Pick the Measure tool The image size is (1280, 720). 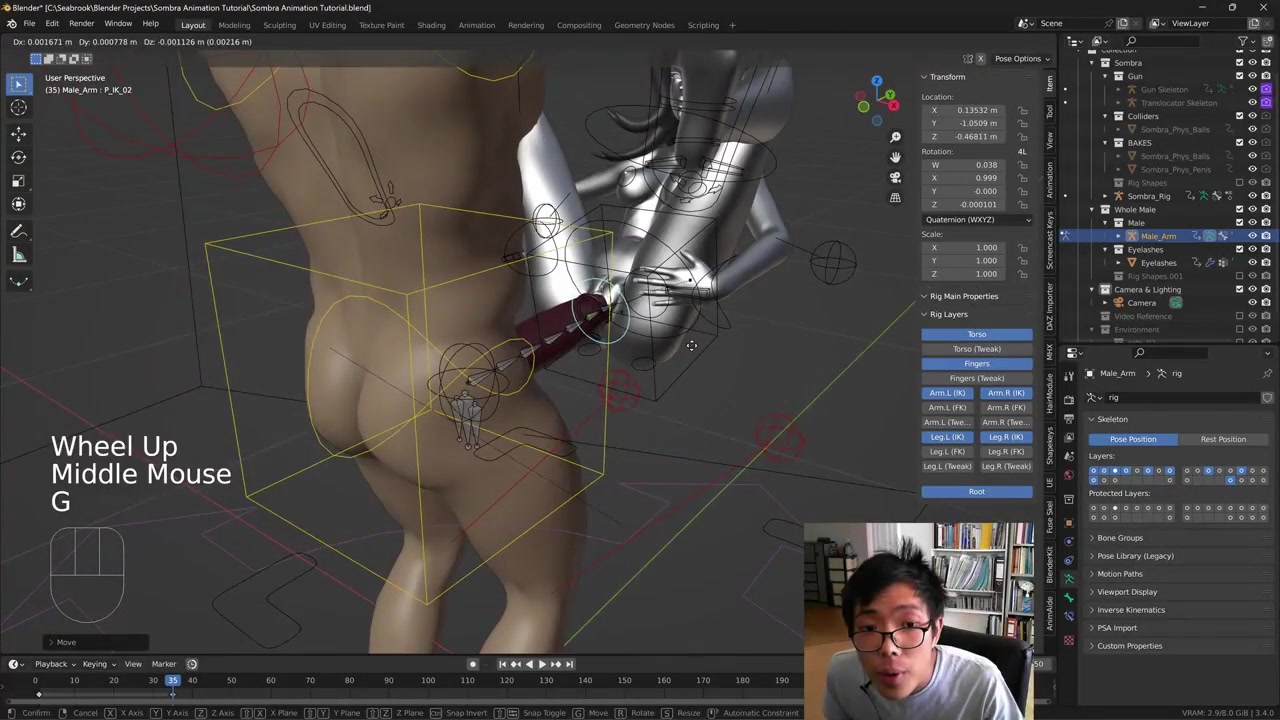pos(18,255)
